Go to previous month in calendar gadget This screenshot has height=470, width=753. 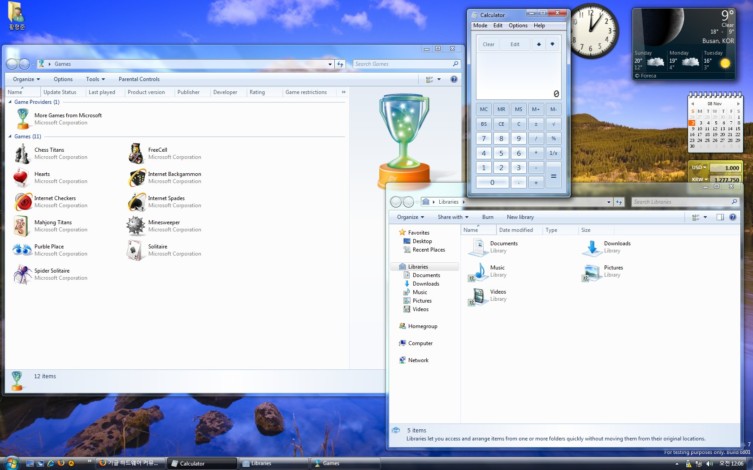pyautogui.click(x=692, y=103)
